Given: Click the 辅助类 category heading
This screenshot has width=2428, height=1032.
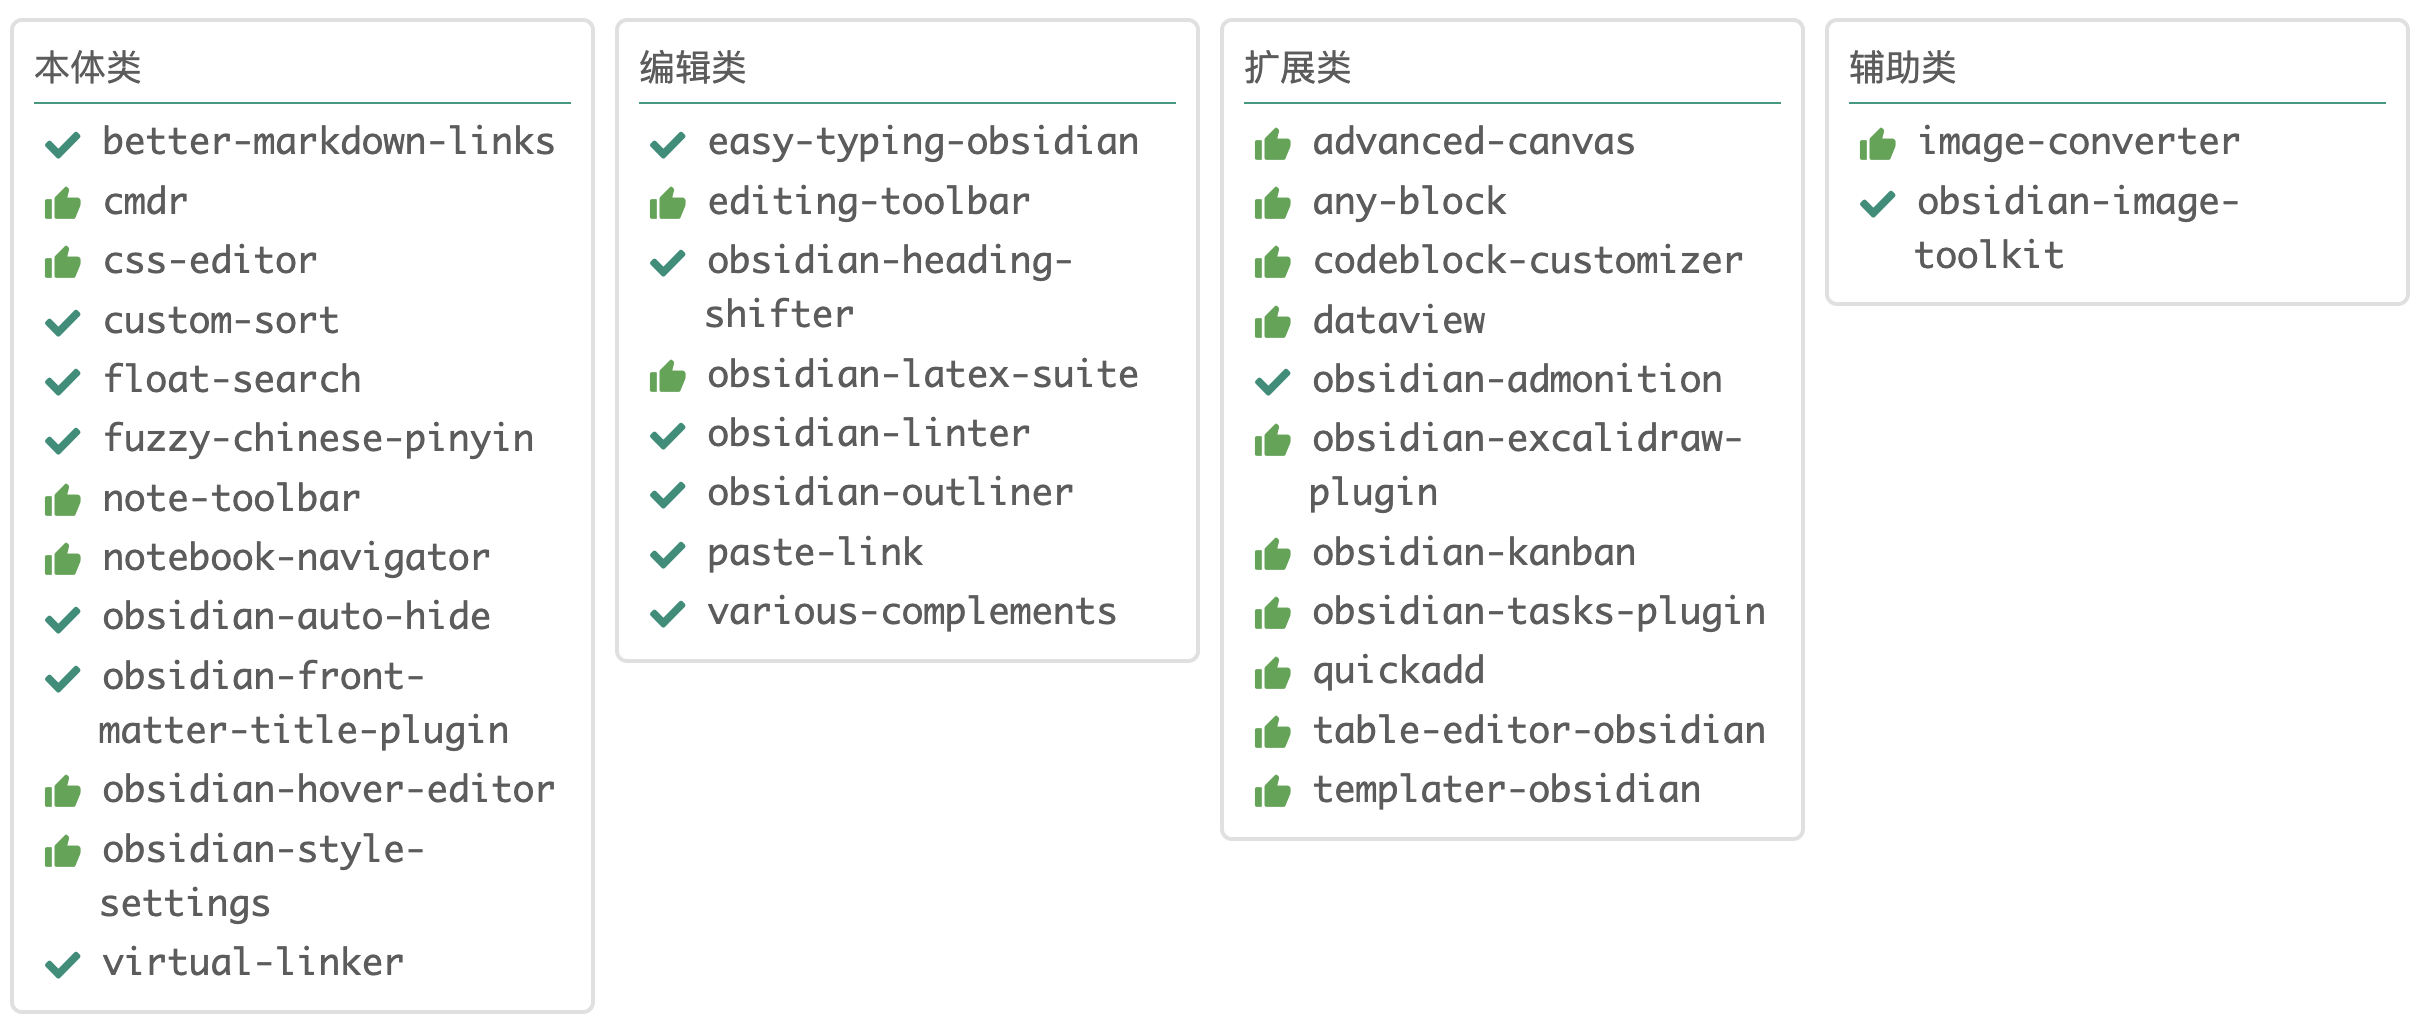Looking at the screenshot, I should click(1903, 68).
